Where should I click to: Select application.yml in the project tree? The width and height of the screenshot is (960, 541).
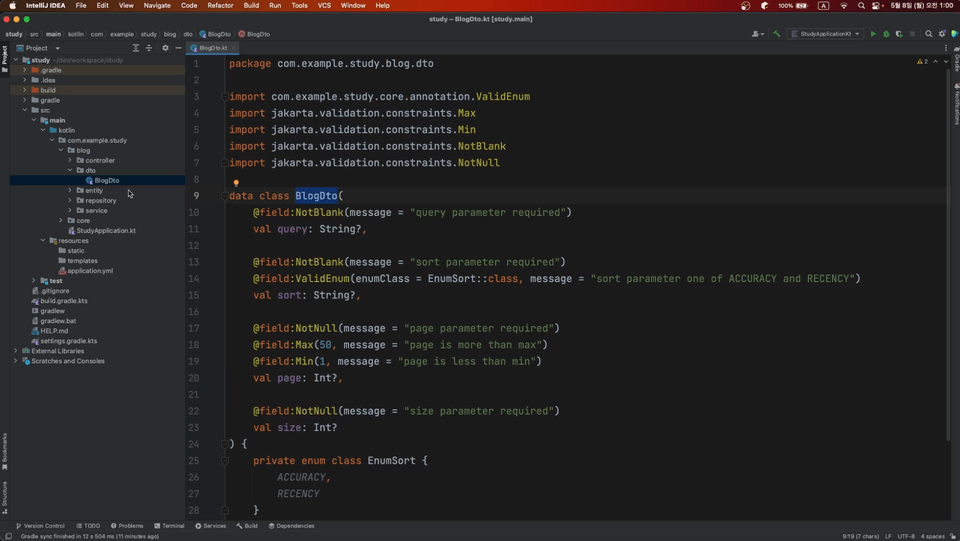click(90, 271)
